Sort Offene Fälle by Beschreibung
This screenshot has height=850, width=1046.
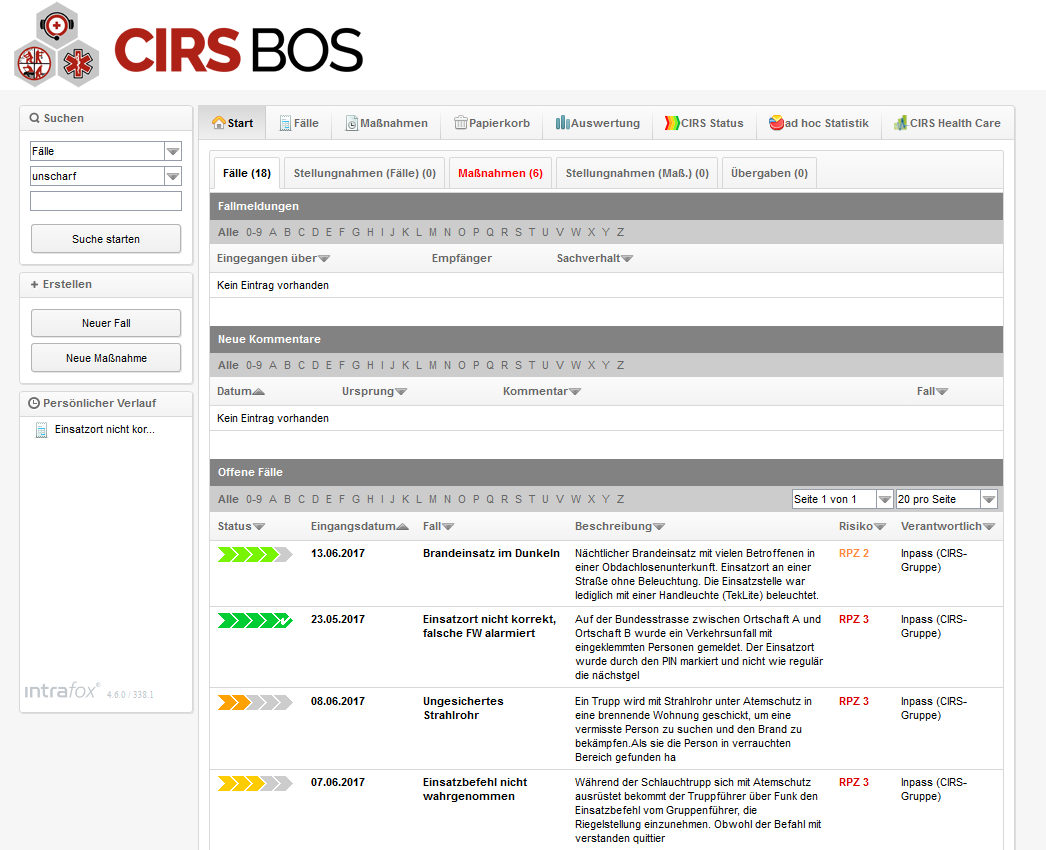point(620,526)
